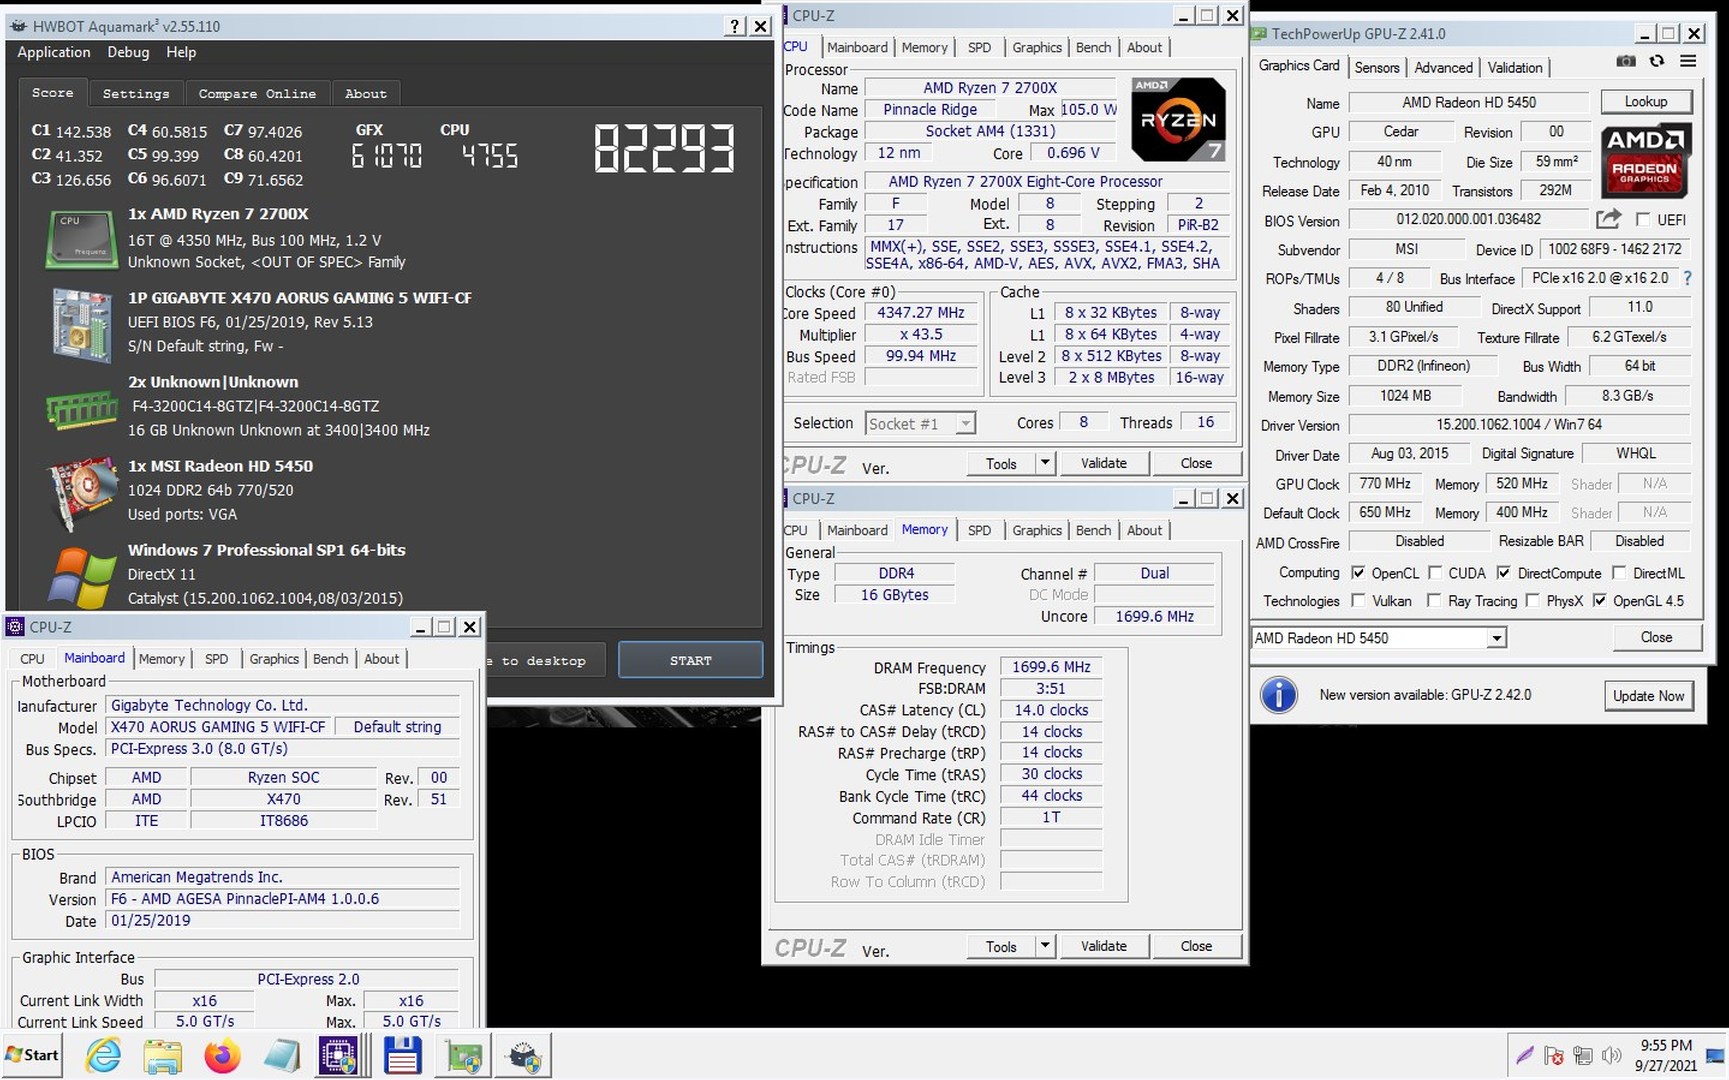This screenshot has height=1080, width=1729.
Task: Open Help menu in Aquamark
Action: coord(181,52)
